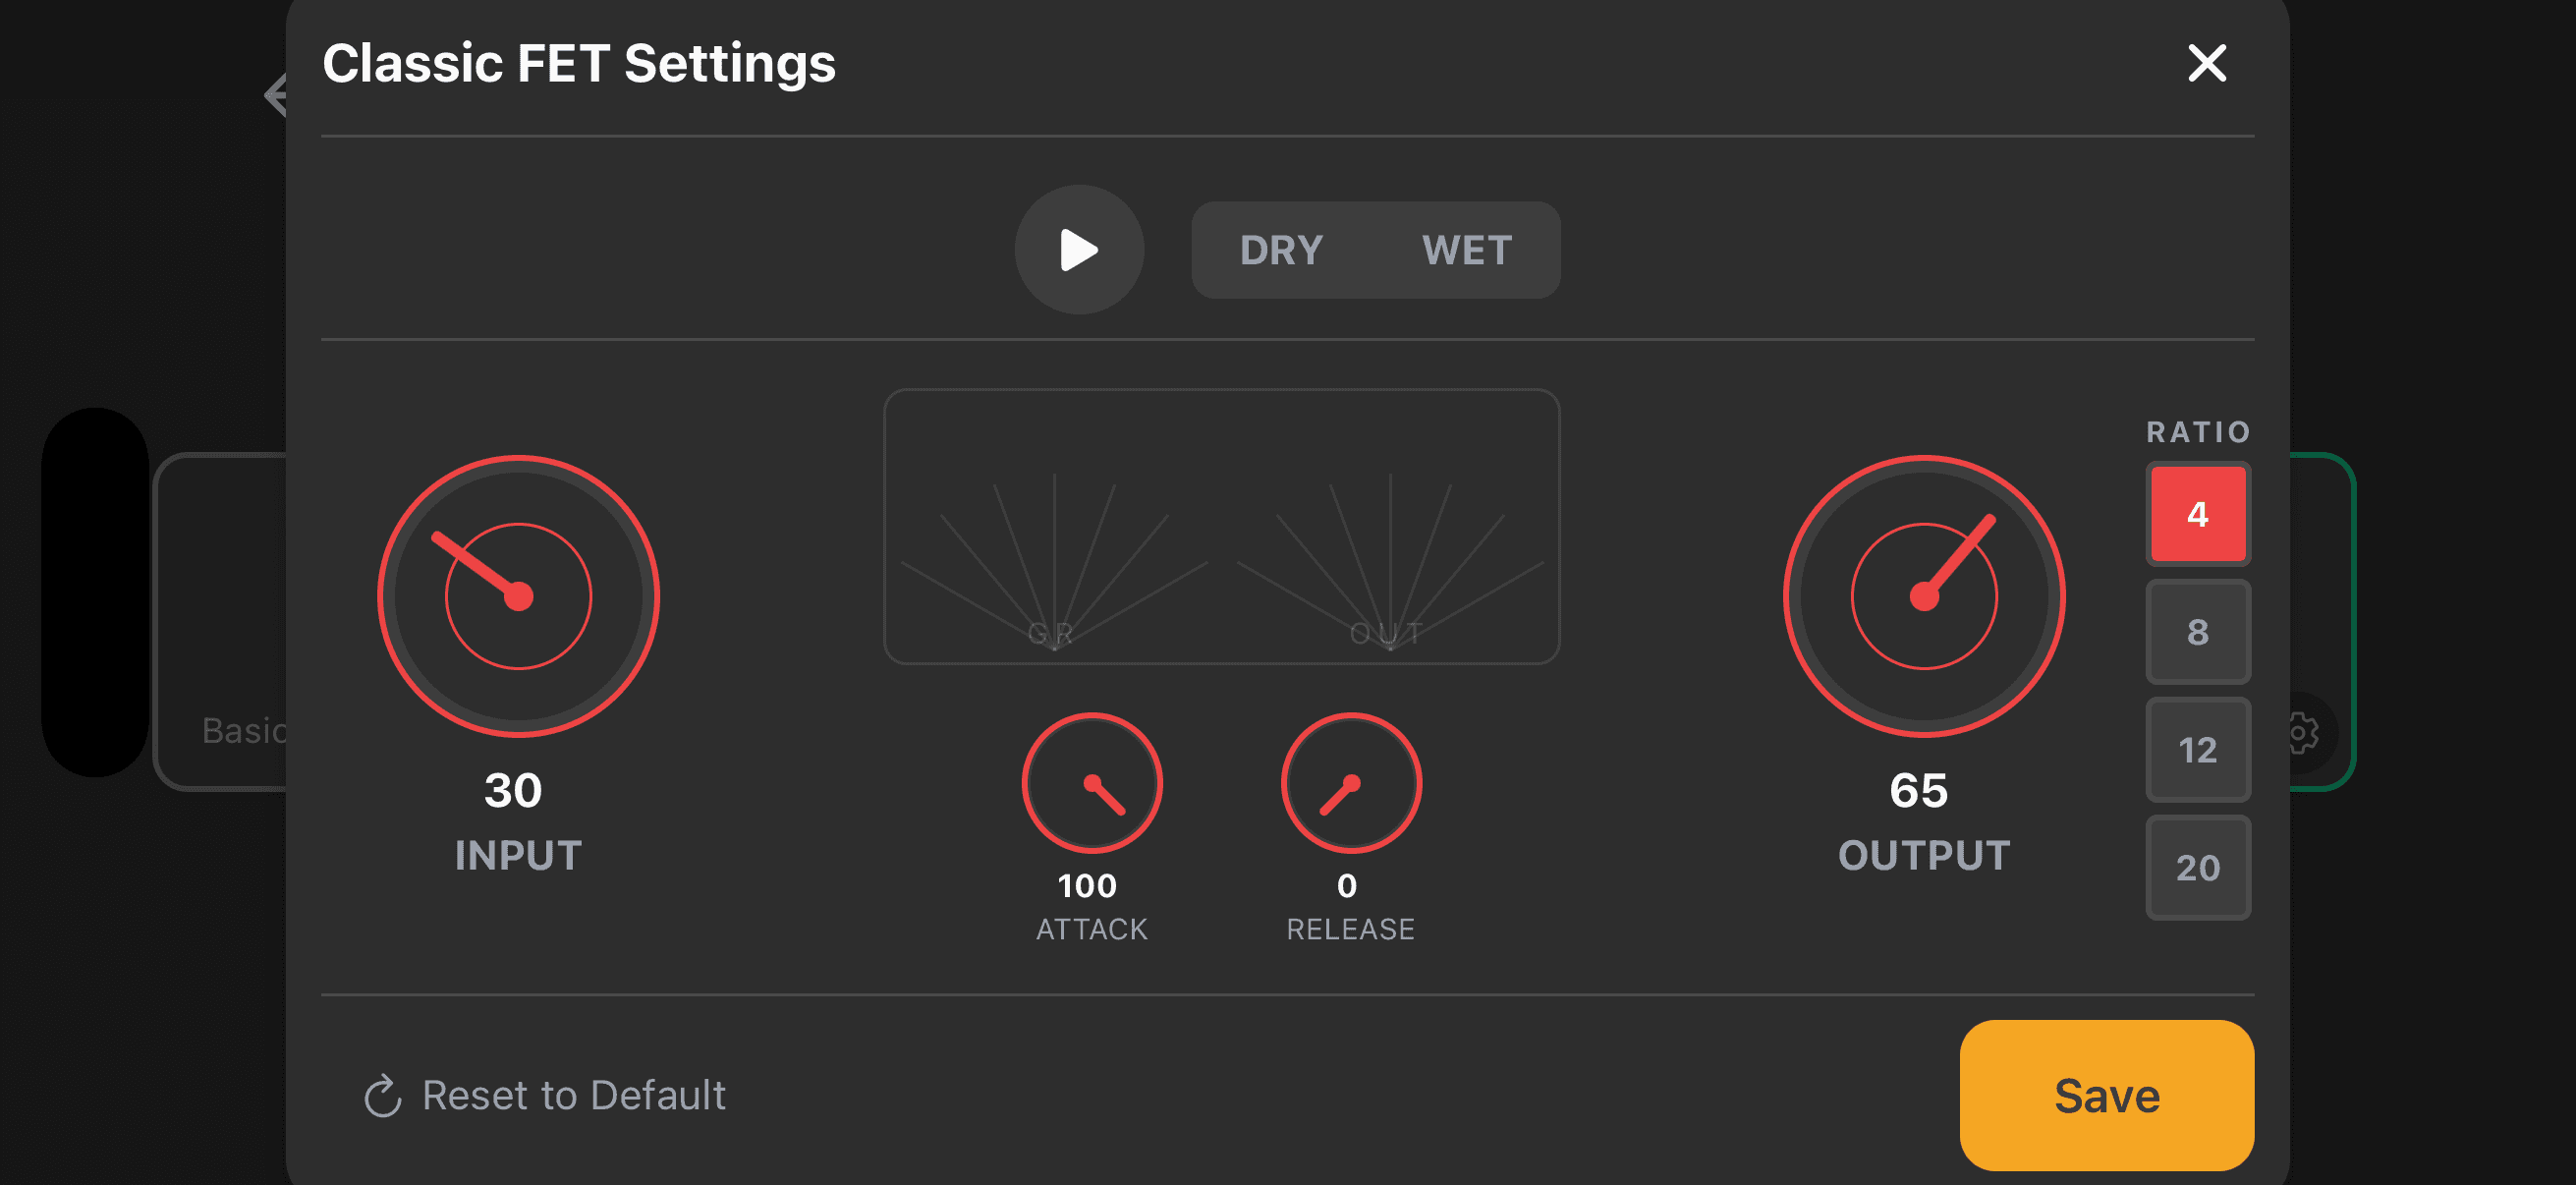This screenshot has height=1185, width=2576.
Task: Click the INPUT knob
Action: pyautogui.click(x=518, y=597)
